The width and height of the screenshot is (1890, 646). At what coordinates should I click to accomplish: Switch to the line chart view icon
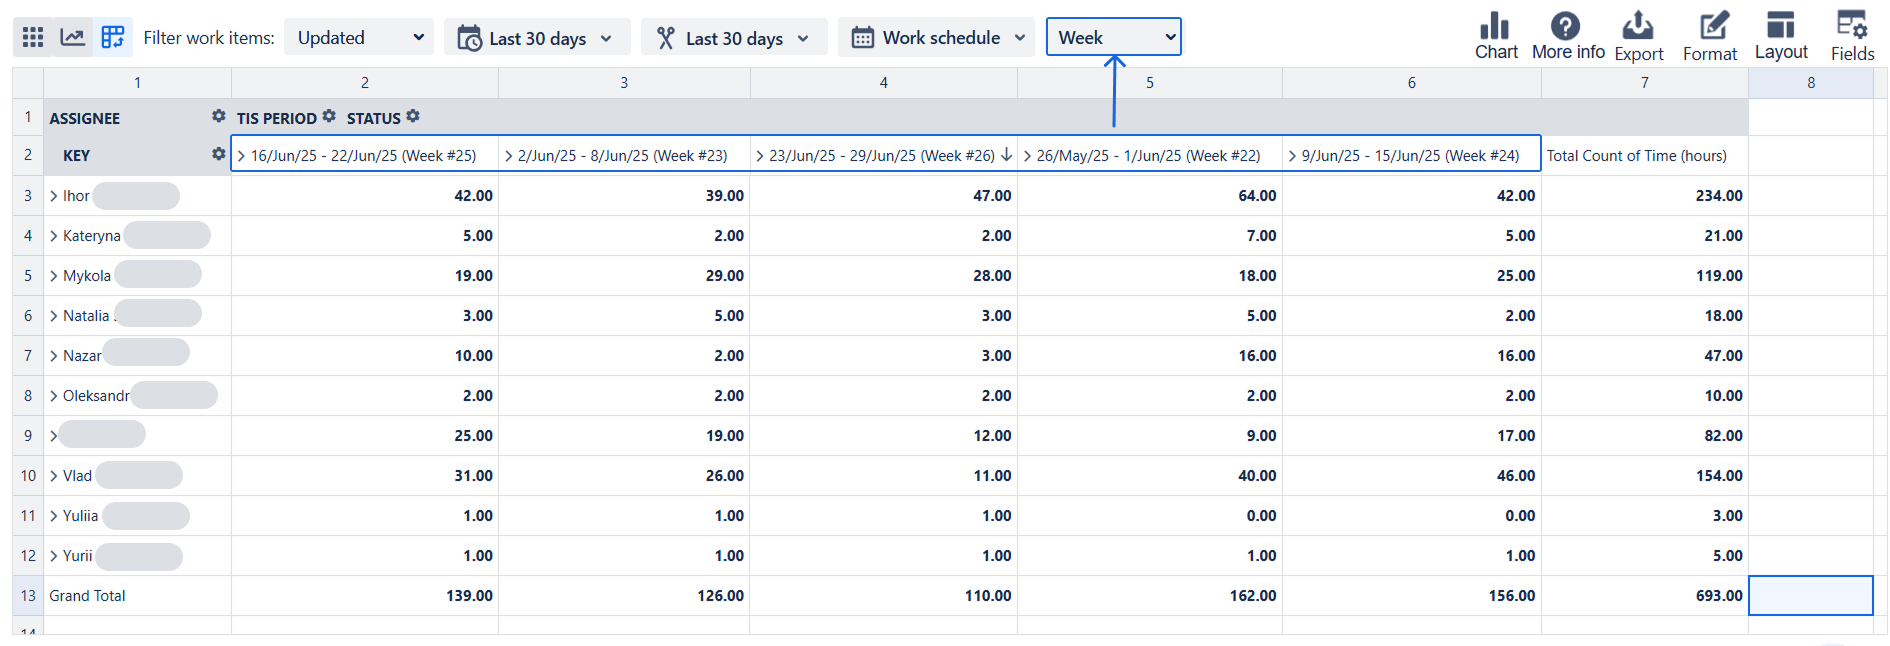point(72,37)
